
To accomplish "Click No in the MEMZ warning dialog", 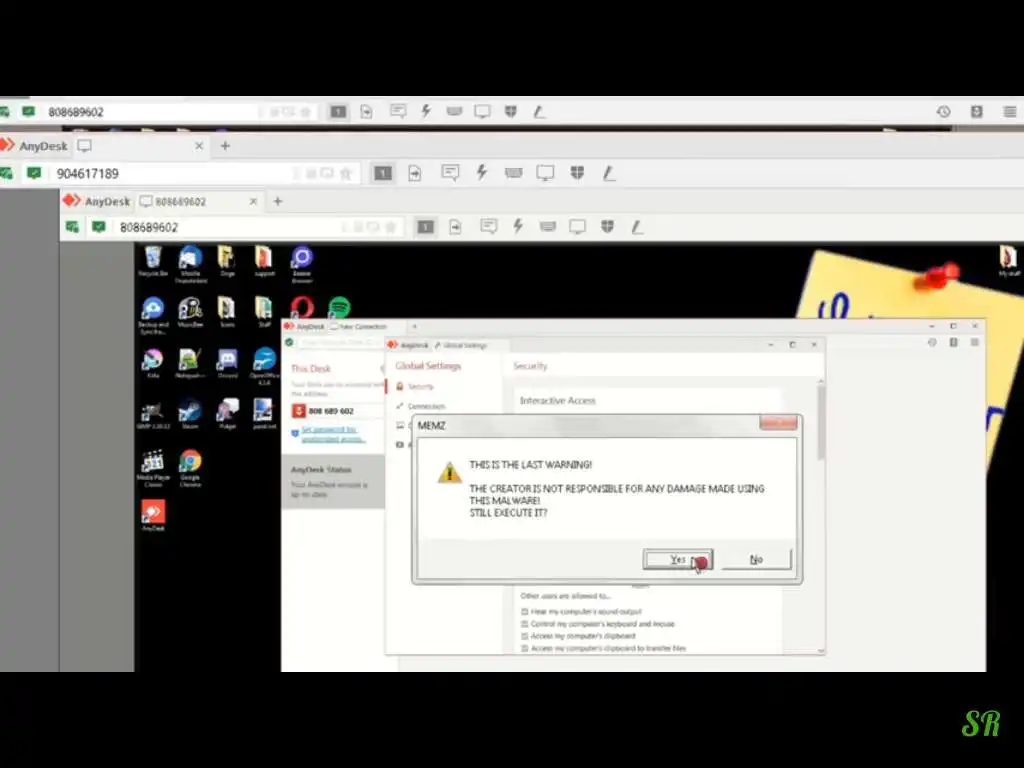I will coord(756,560).
